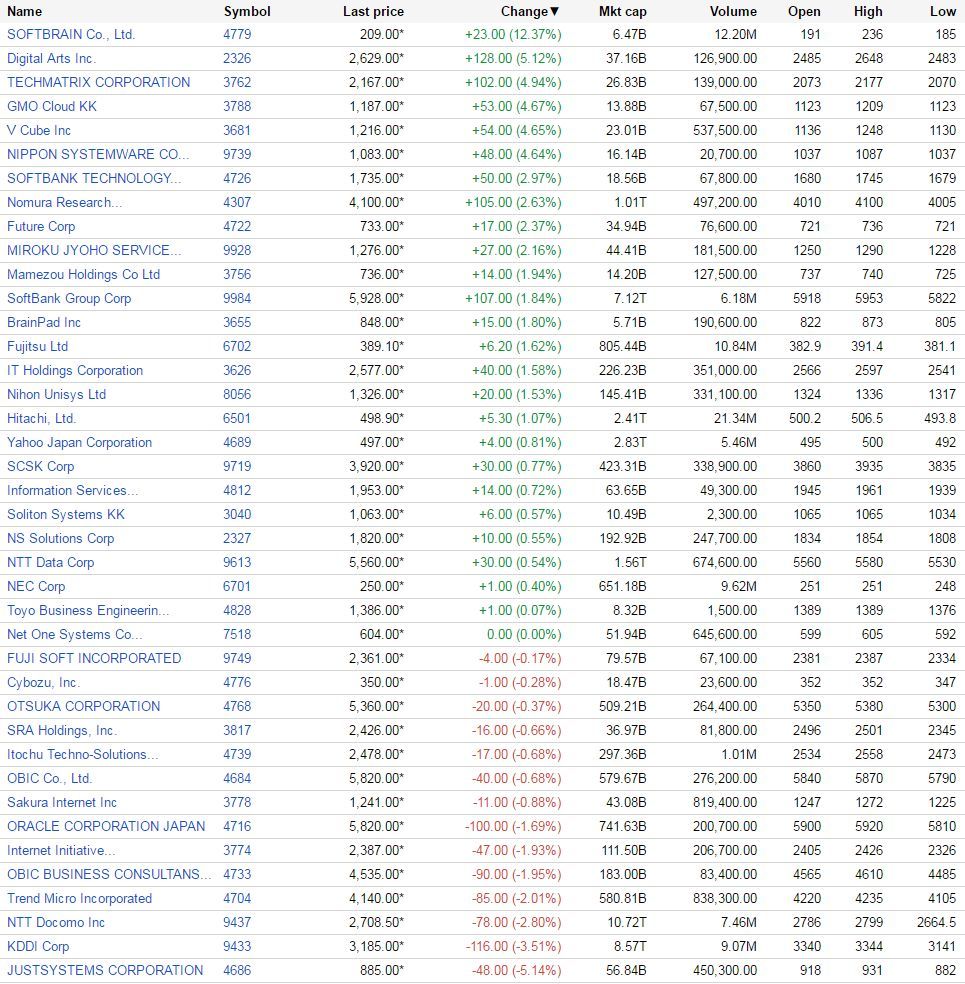Sort by the Name column header
Image resolution: width=965 pixels, height=984 pixels.
[x=24, y=11]
